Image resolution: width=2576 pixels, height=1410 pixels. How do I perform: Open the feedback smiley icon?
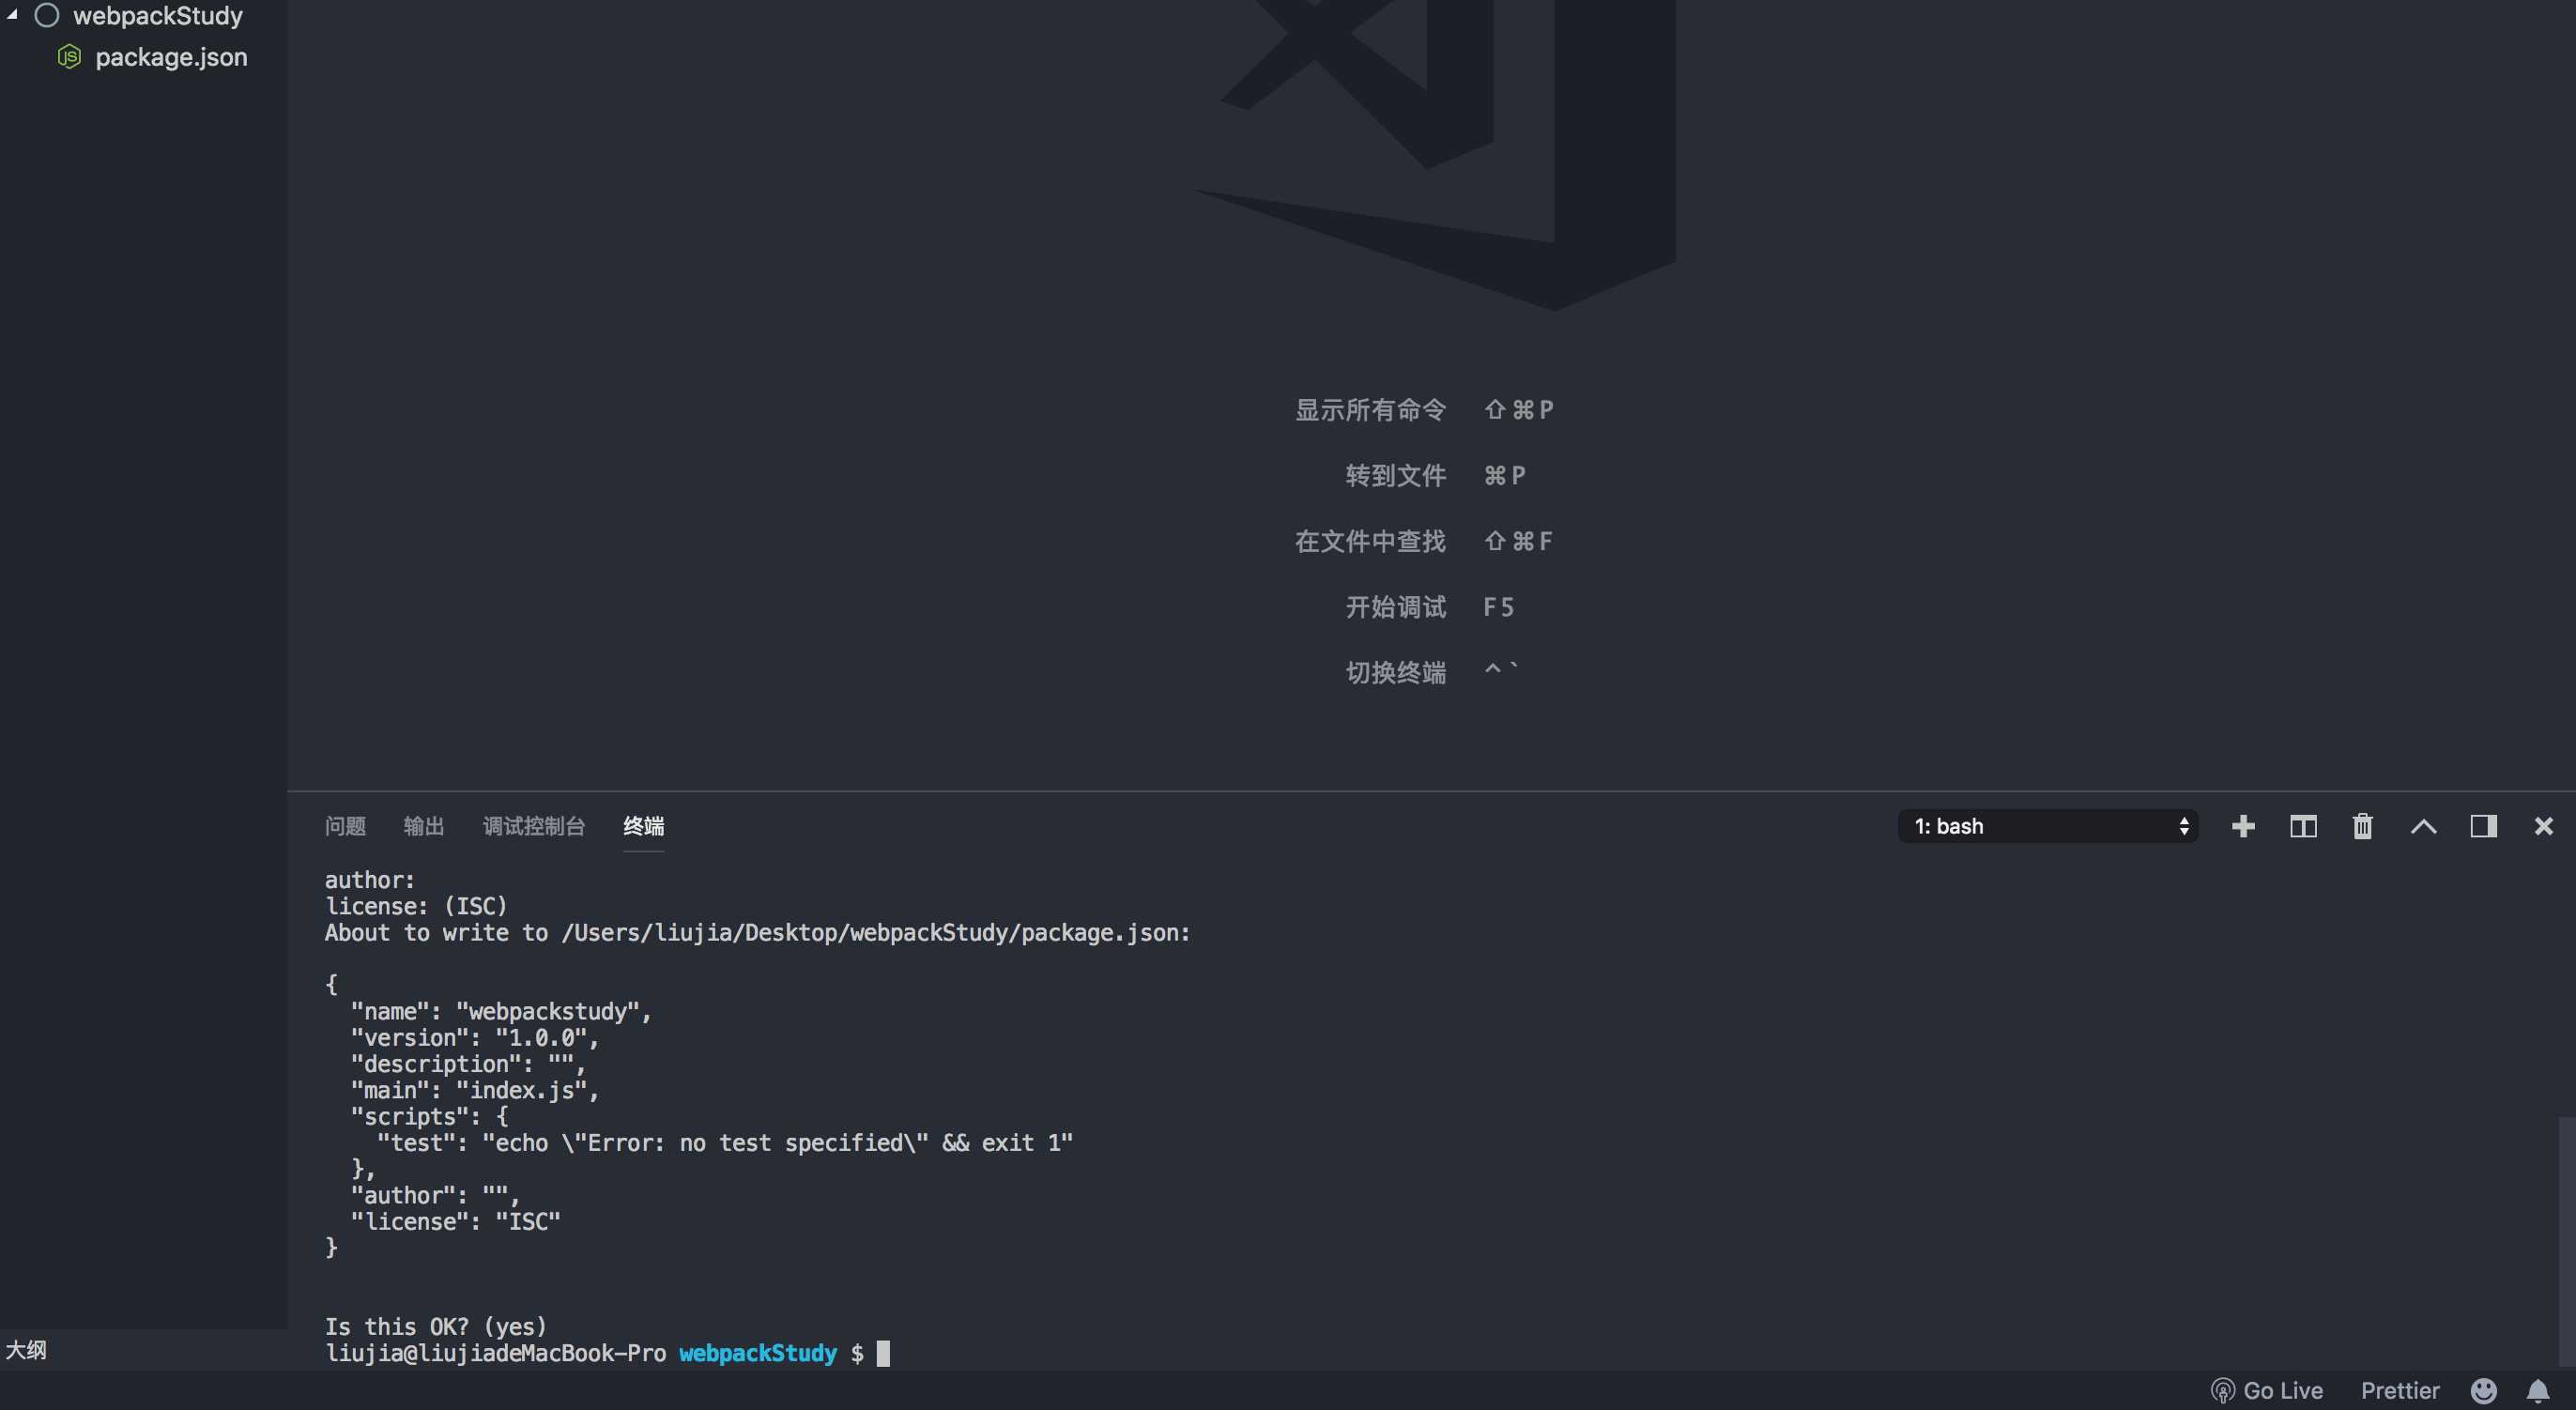[2484, 1390]
